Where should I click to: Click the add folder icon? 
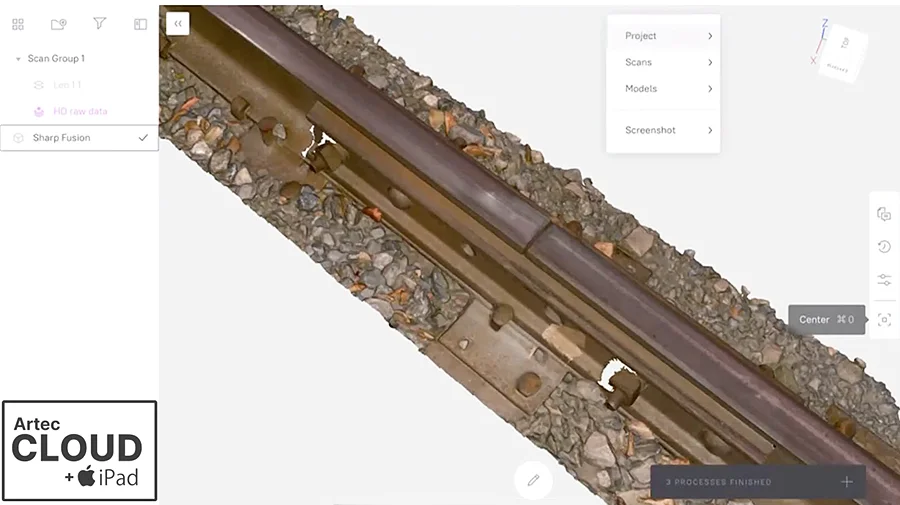click(x=58, y=24)
